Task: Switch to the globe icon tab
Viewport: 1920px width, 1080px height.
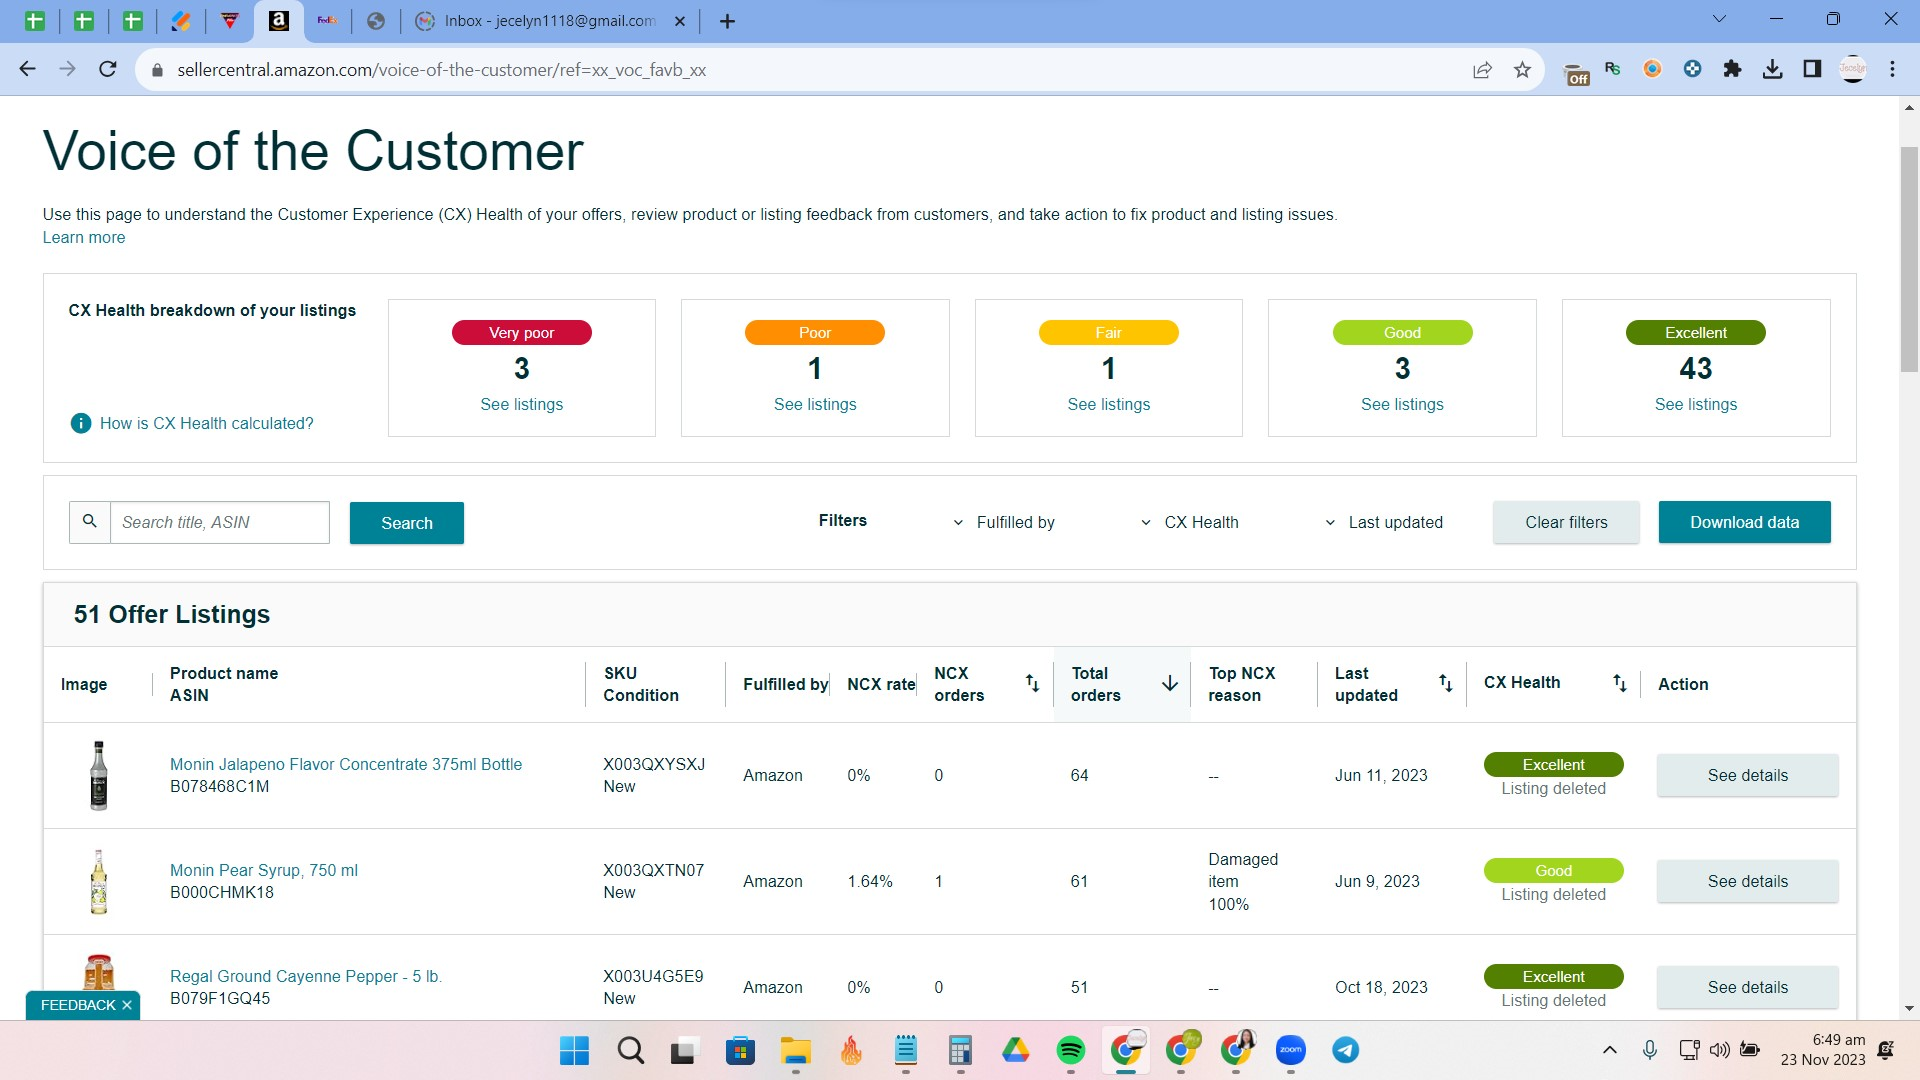Action: (376, 21)
